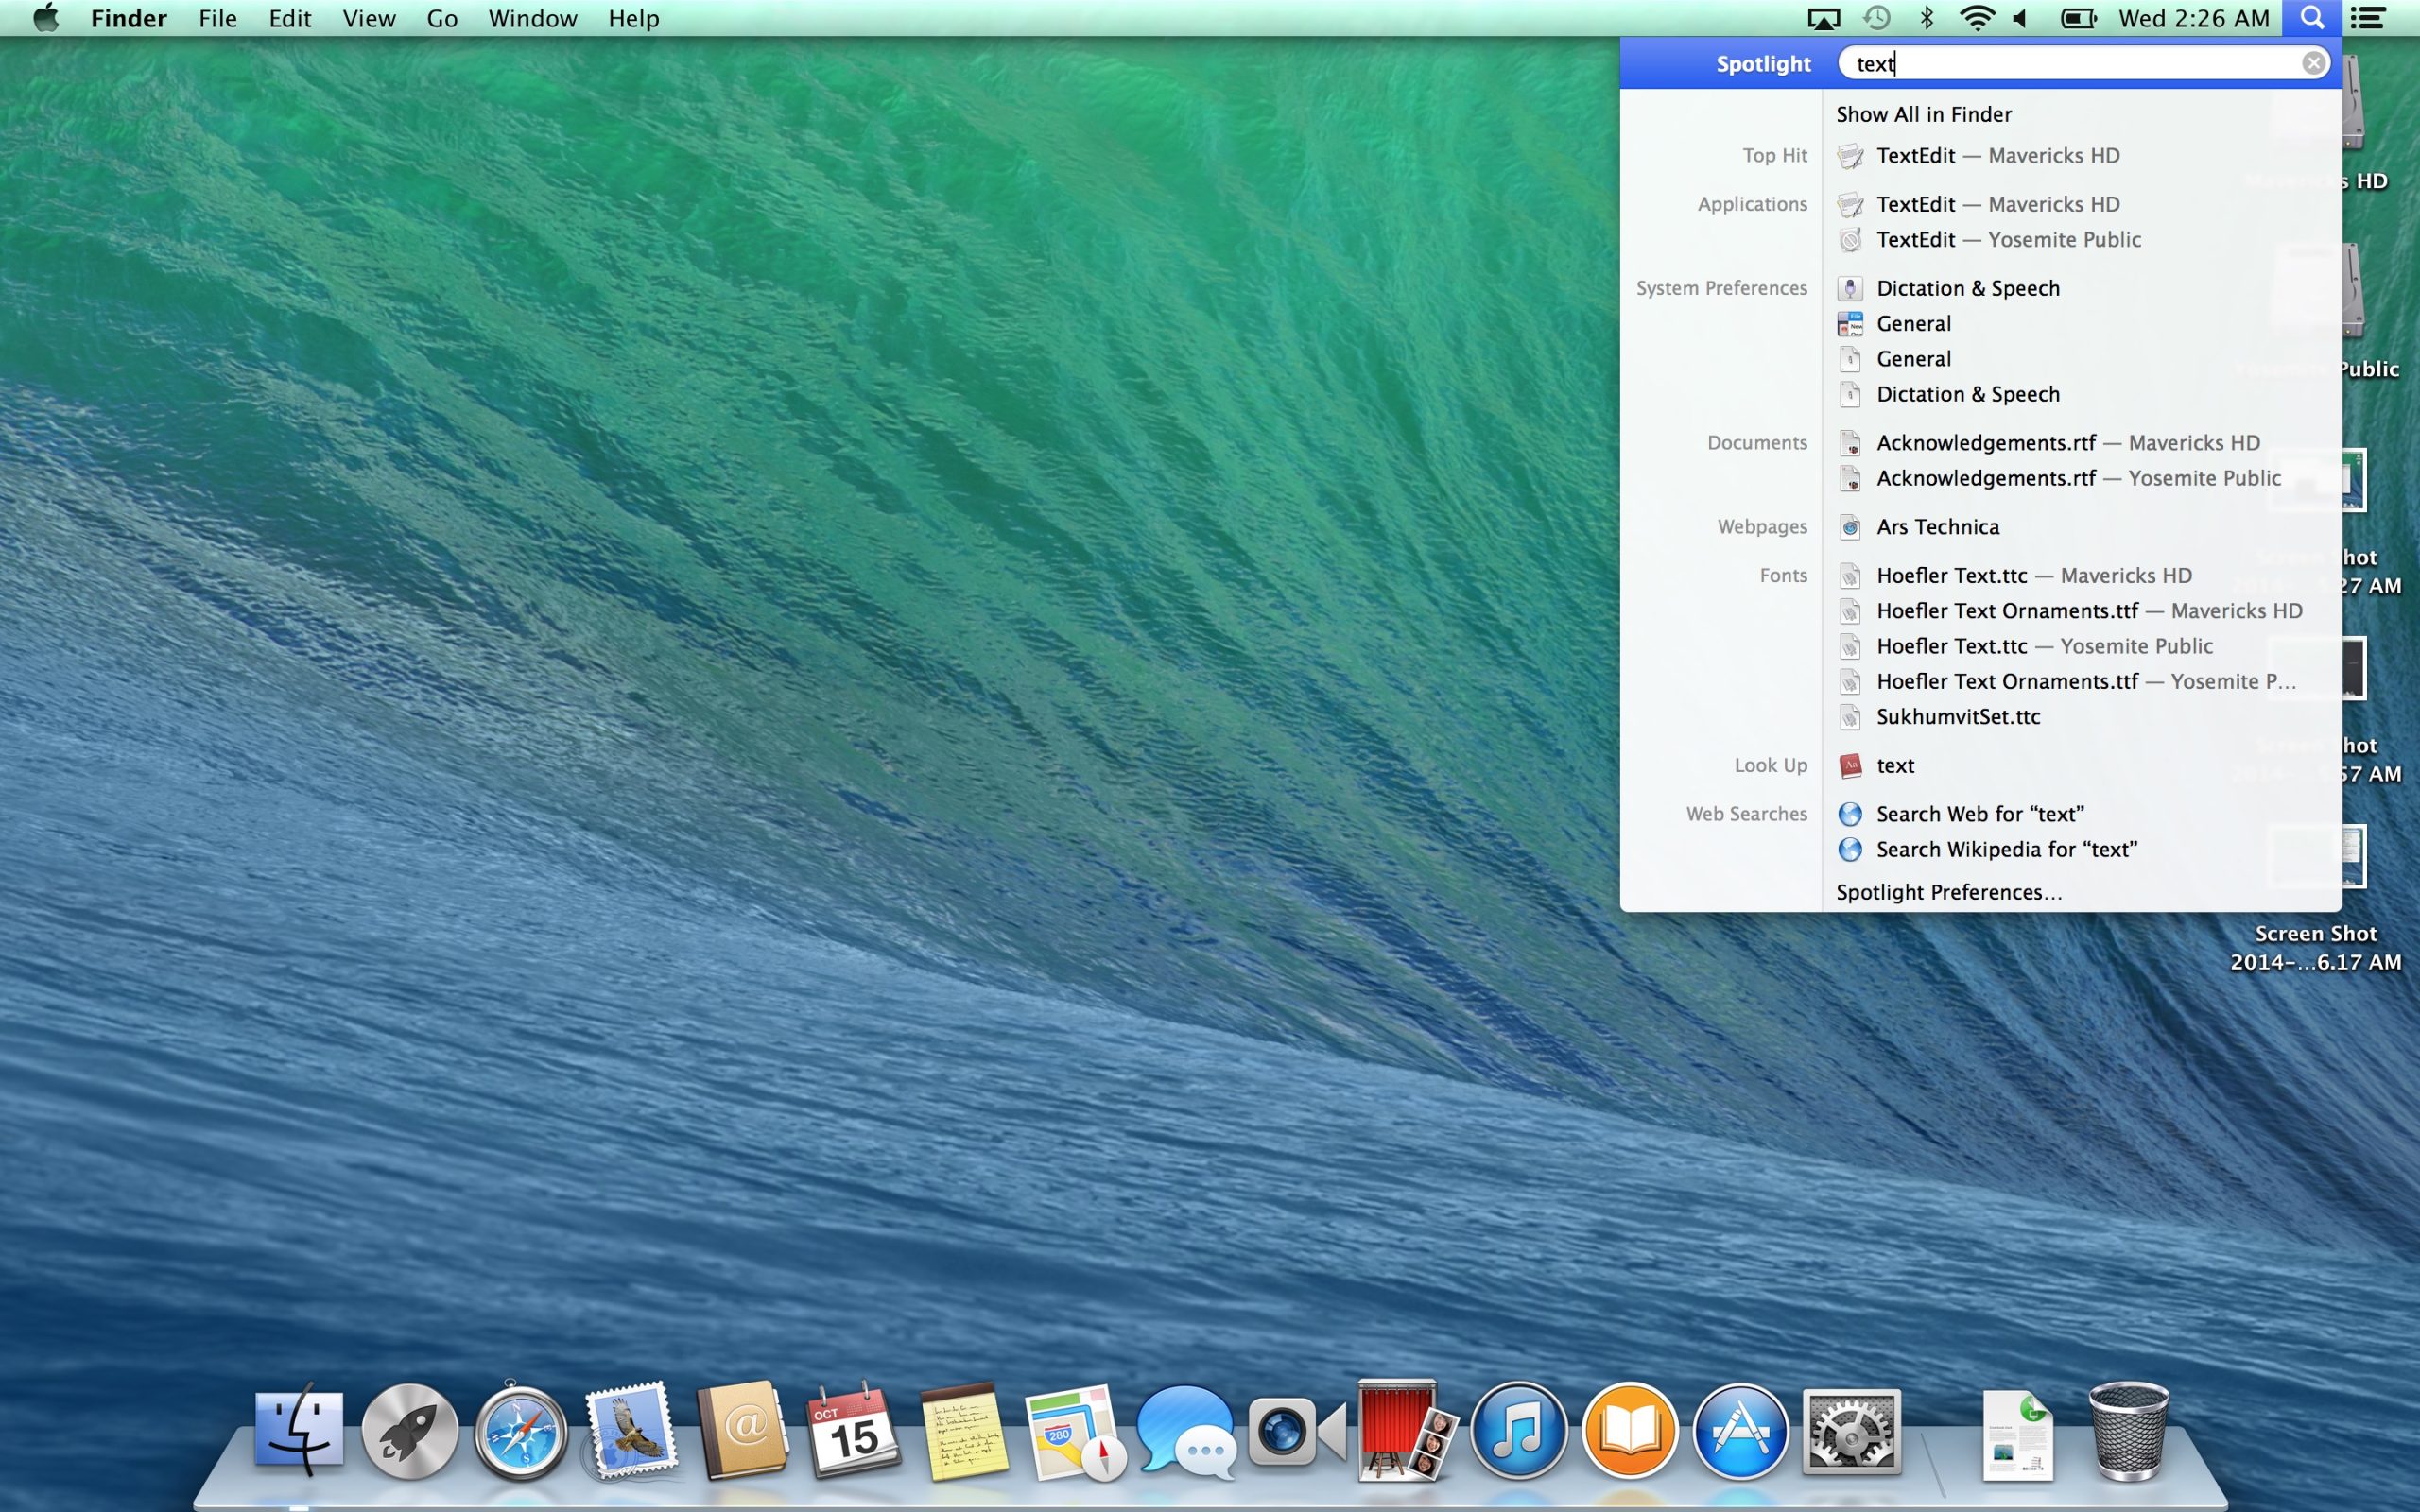The height and width of the screenshot is (1512, 2420).
Task: Click the Wi-Fi status icon
Action: (x=1977, y=18)
